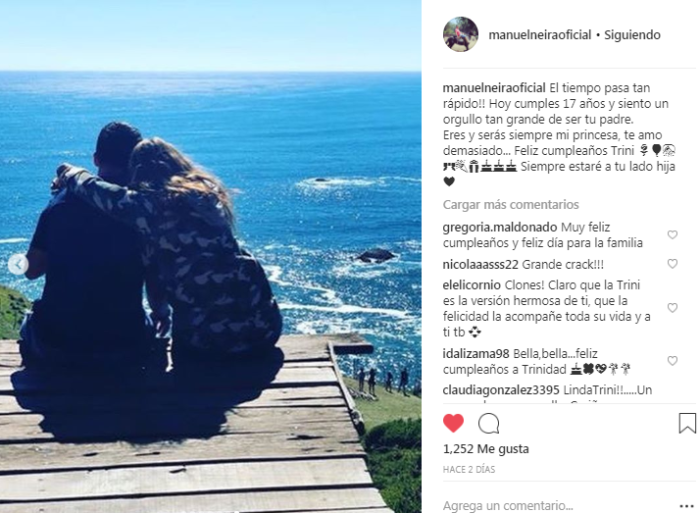700x513 pixels.
Task: Show who liked via 1,252 Me gusta
Action: [x=486, y=449]
